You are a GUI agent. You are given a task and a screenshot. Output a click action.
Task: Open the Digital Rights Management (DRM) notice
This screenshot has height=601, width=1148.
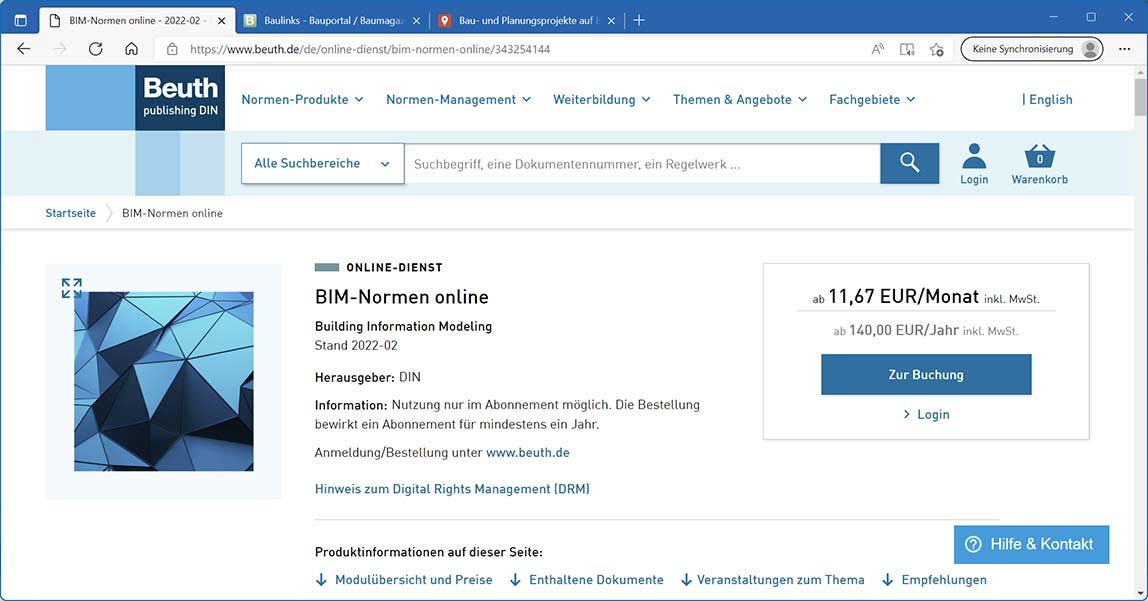452,488
